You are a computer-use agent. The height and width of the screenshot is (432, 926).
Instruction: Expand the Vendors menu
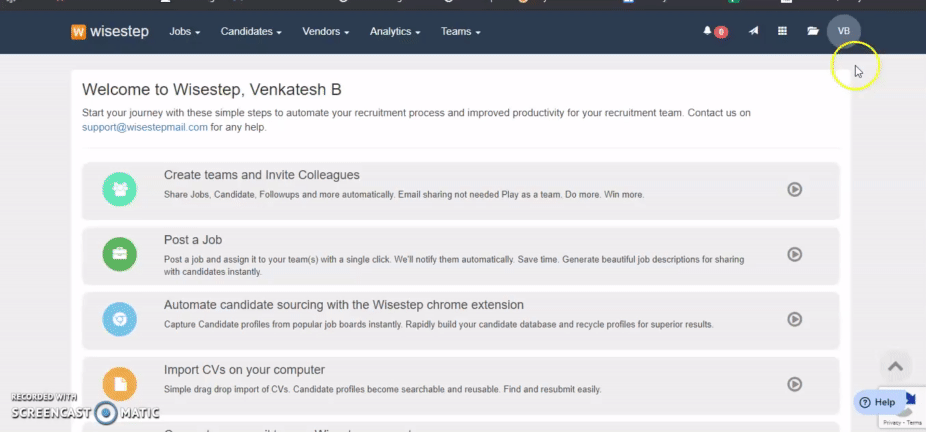tap(325, 32)
